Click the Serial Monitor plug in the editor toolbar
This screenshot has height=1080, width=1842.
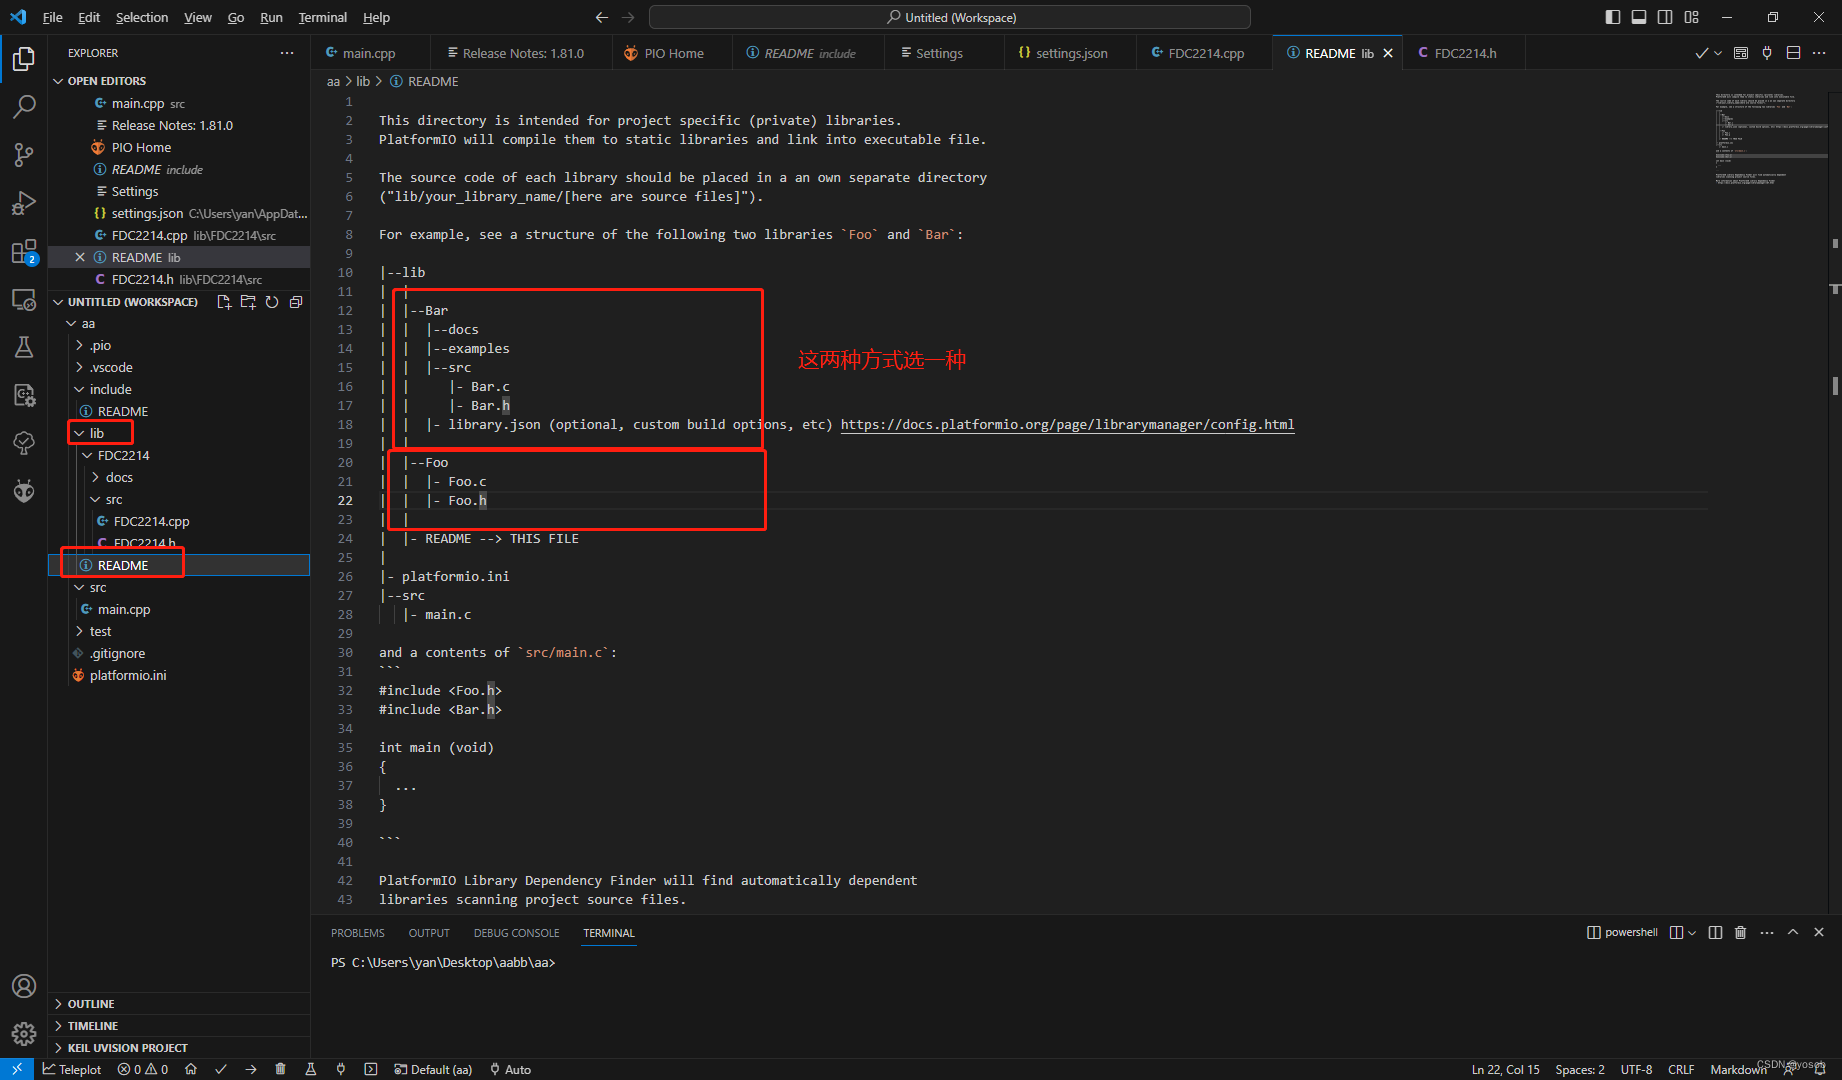click(1767, 53)
